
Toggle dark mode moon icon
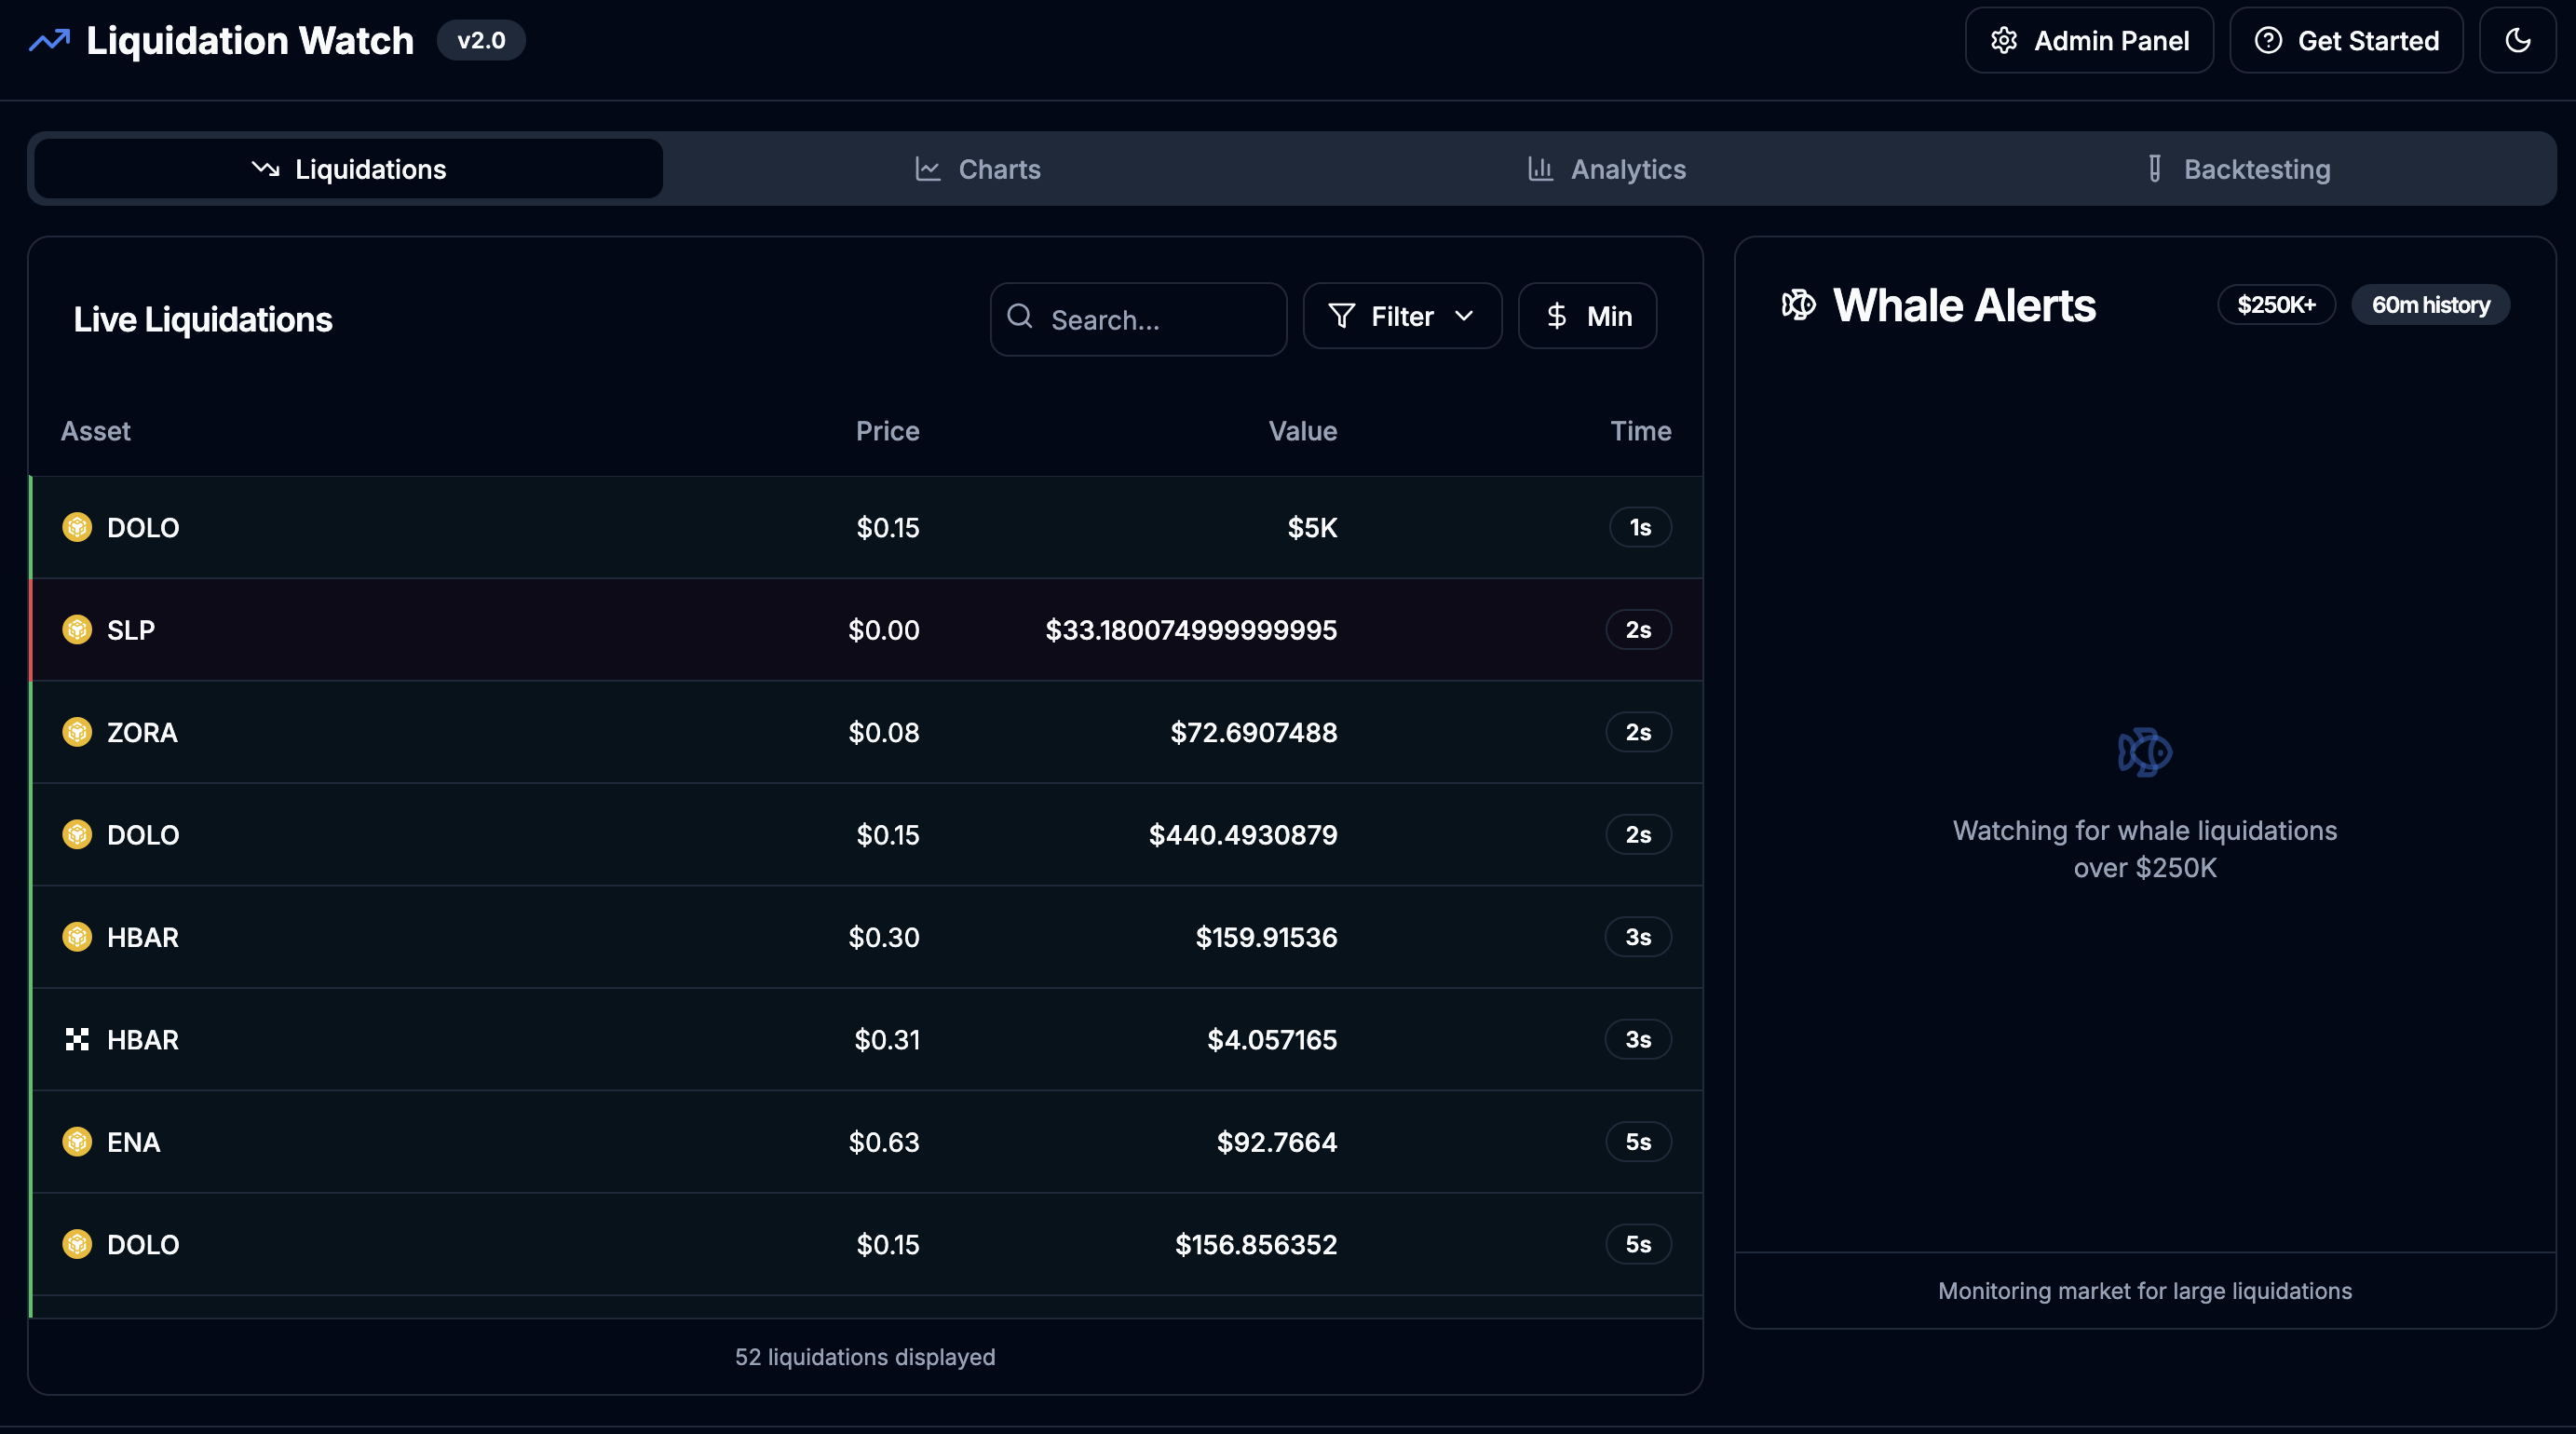pyautogui.click(x=2517, y=41)
